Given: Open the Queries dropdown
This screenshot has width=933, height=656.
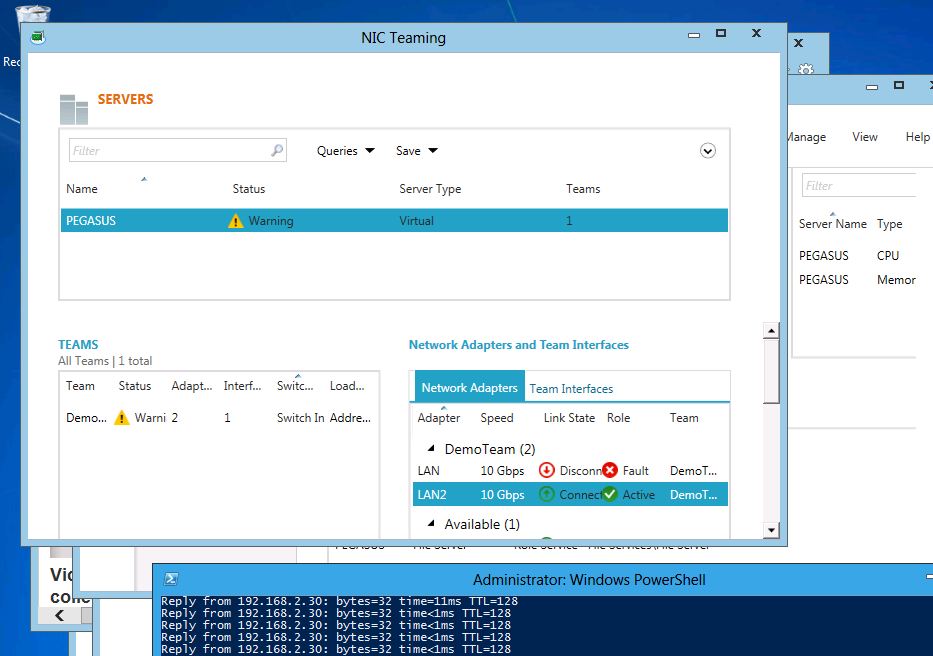Looking at the screenshot, I should tap(345, 151).
